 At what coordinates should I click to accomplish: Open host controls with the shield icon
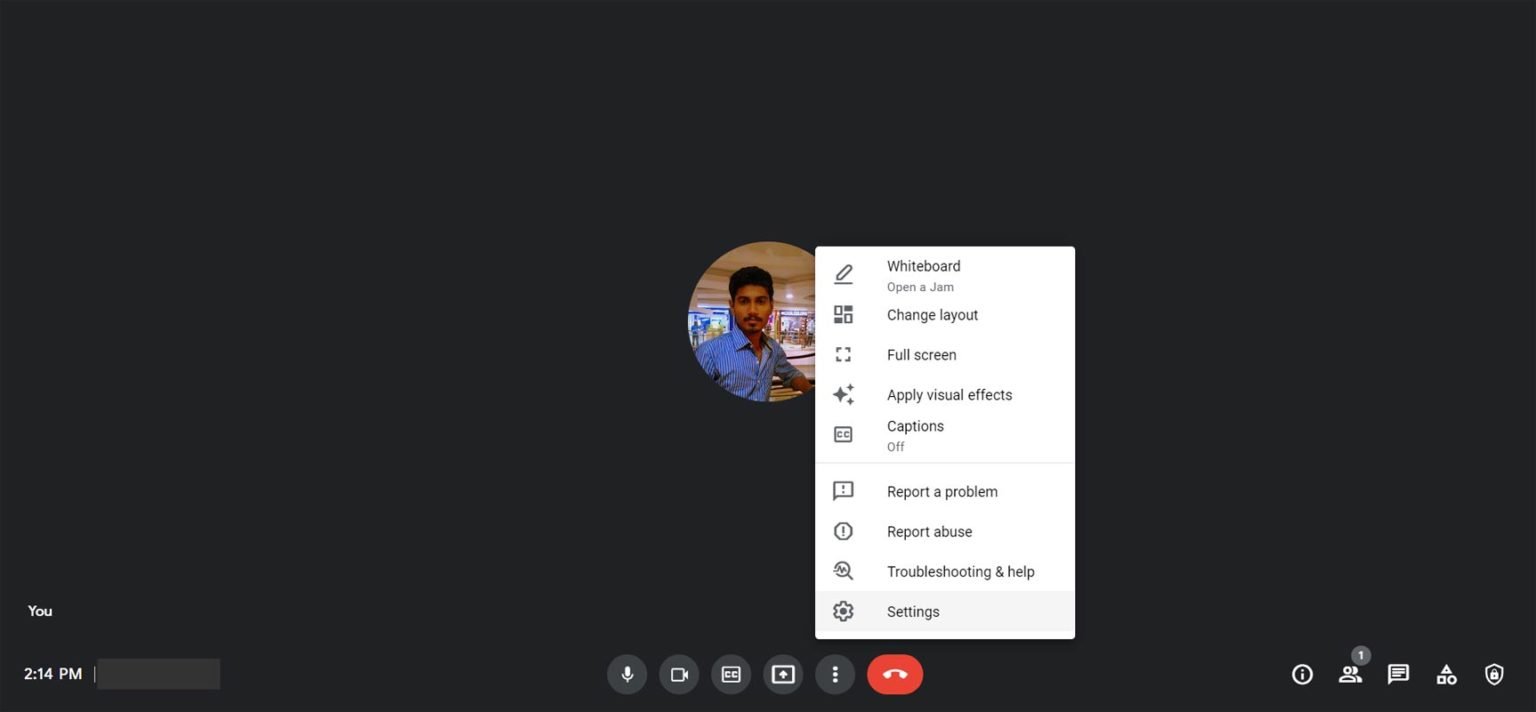(1494, 674)
